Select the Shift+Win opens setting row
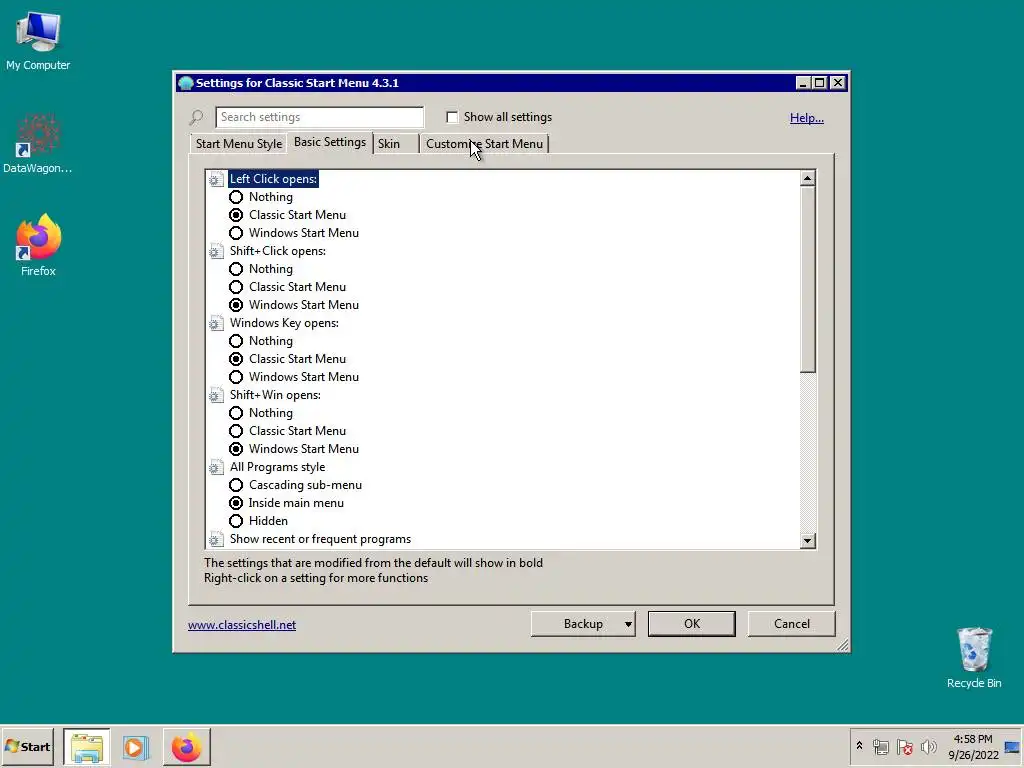 point(275,395)
